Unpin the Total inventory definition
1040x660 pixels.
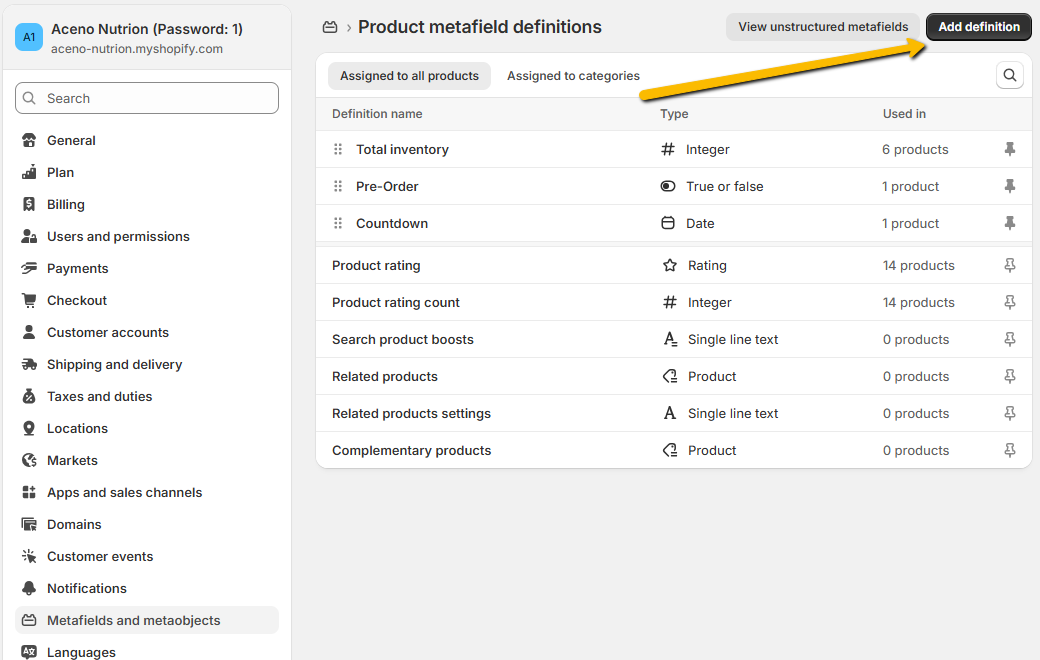(x=1010, y=150)
